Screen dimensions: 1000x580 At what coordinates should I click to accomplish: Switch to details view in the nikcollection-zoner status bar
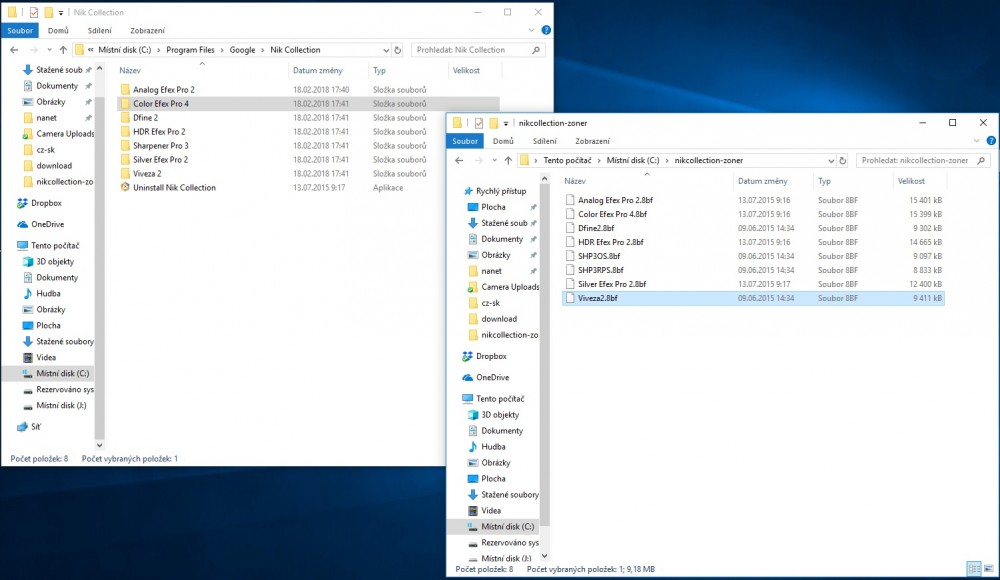pyautogui.click(x=973, y=569)
